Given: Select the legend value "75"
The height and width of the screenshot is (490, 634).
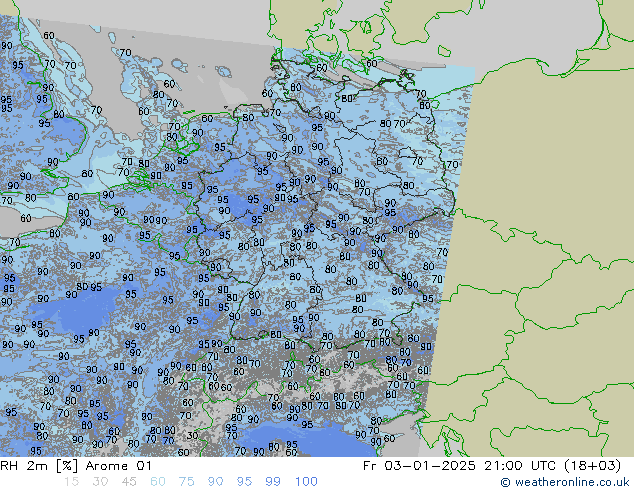Looking at the screenshot, I should pyautogui.click(x=186, y=482).
